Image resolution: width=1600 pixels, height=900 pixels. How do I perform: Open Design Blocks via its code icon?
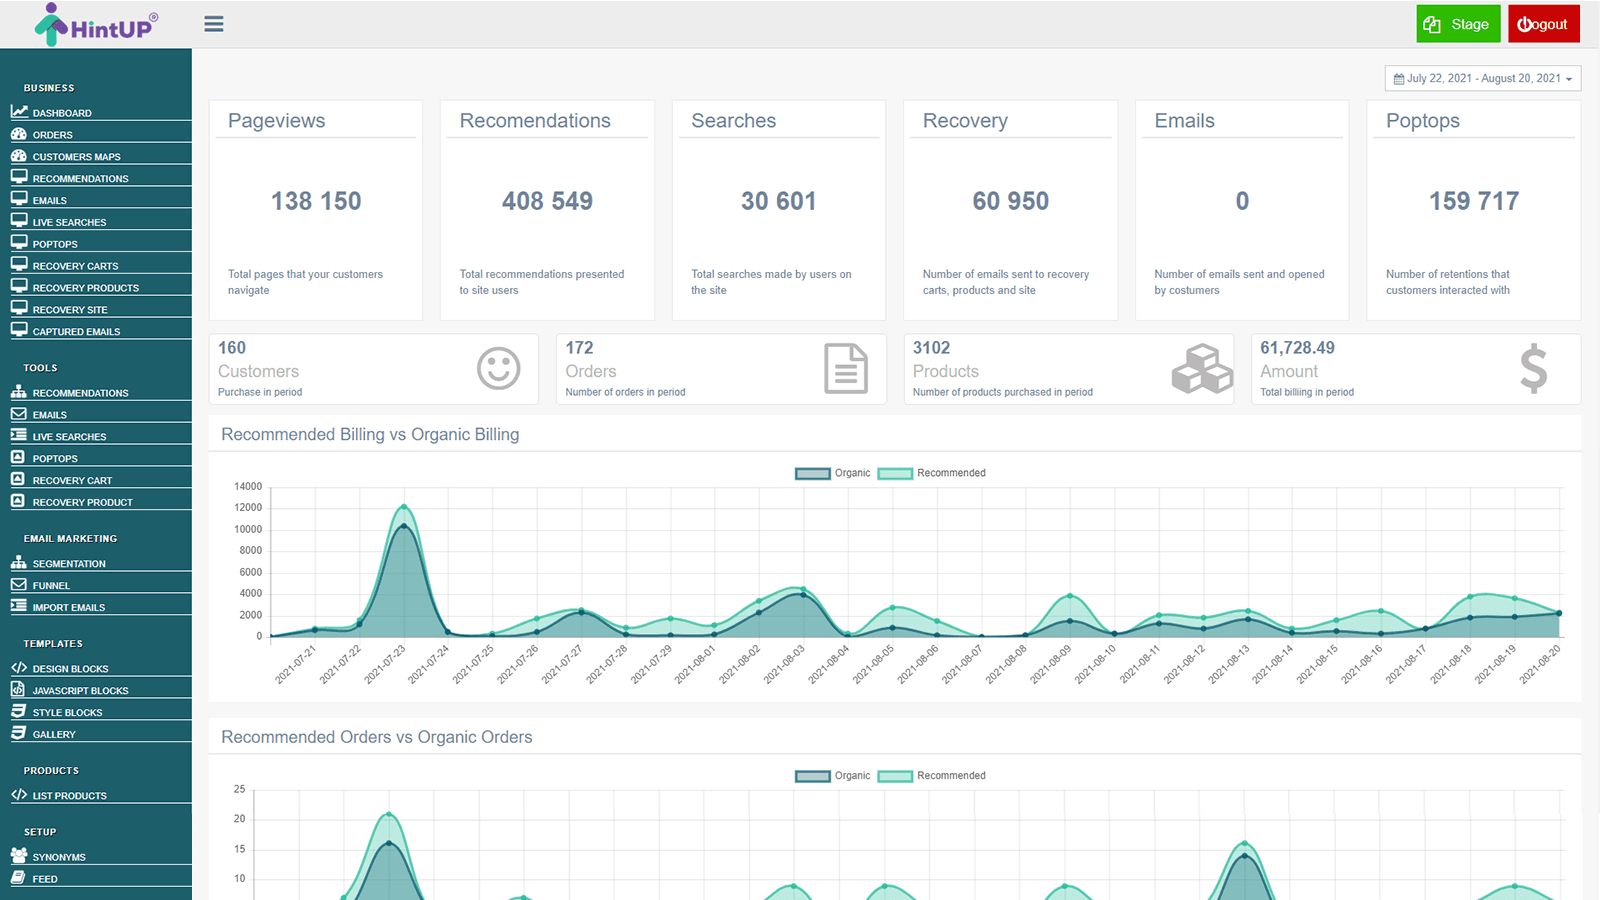(18, 667)
